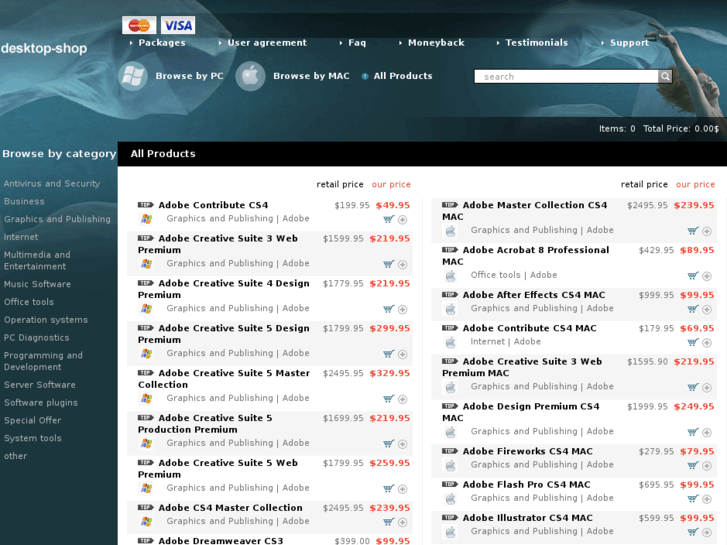
Task: Click the MasterCard payment logo
Action: [x=139, y=25]
